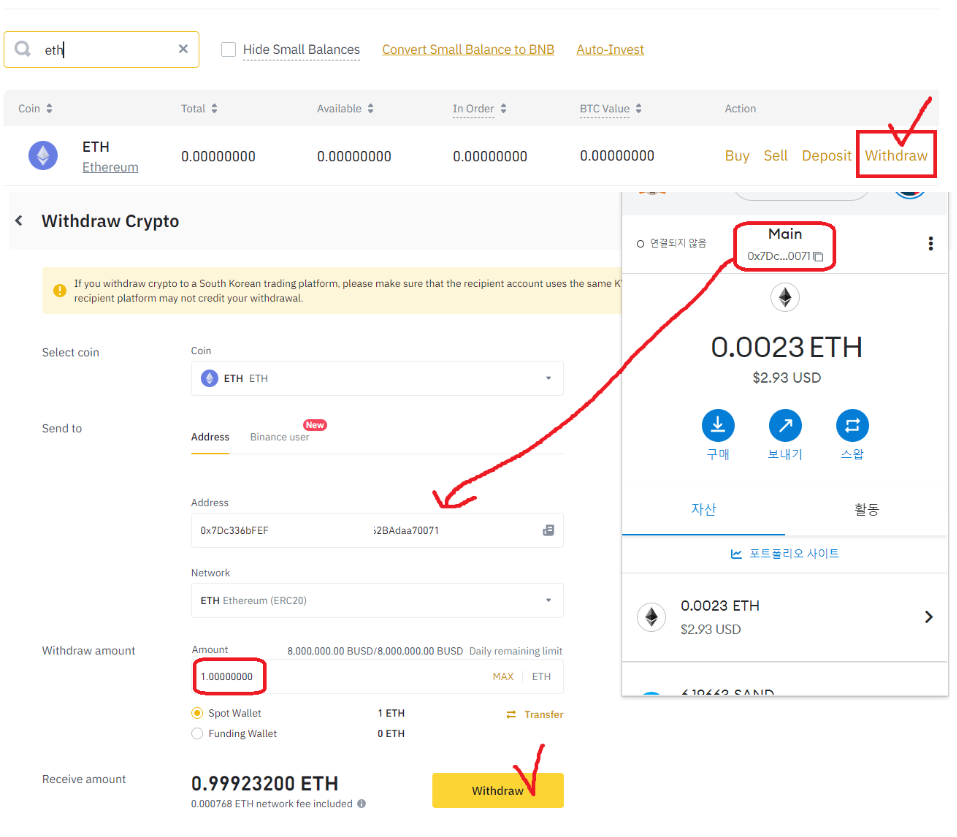The width and height of the screenshot is (957, 837).
Task: Click Sell in the ETH row
Action: [776, 156]
